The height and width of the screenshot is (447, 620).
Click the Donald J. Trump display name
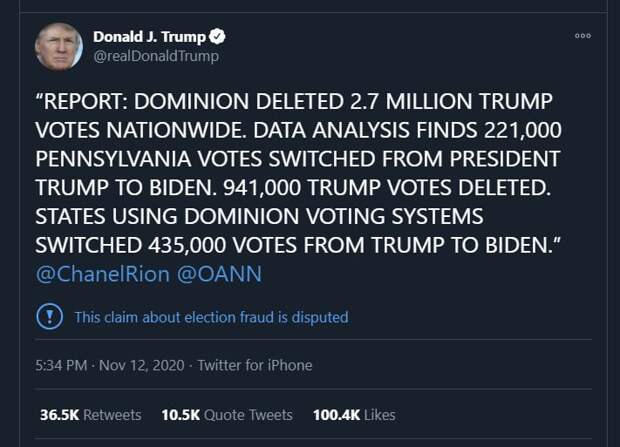pos(149,36)
